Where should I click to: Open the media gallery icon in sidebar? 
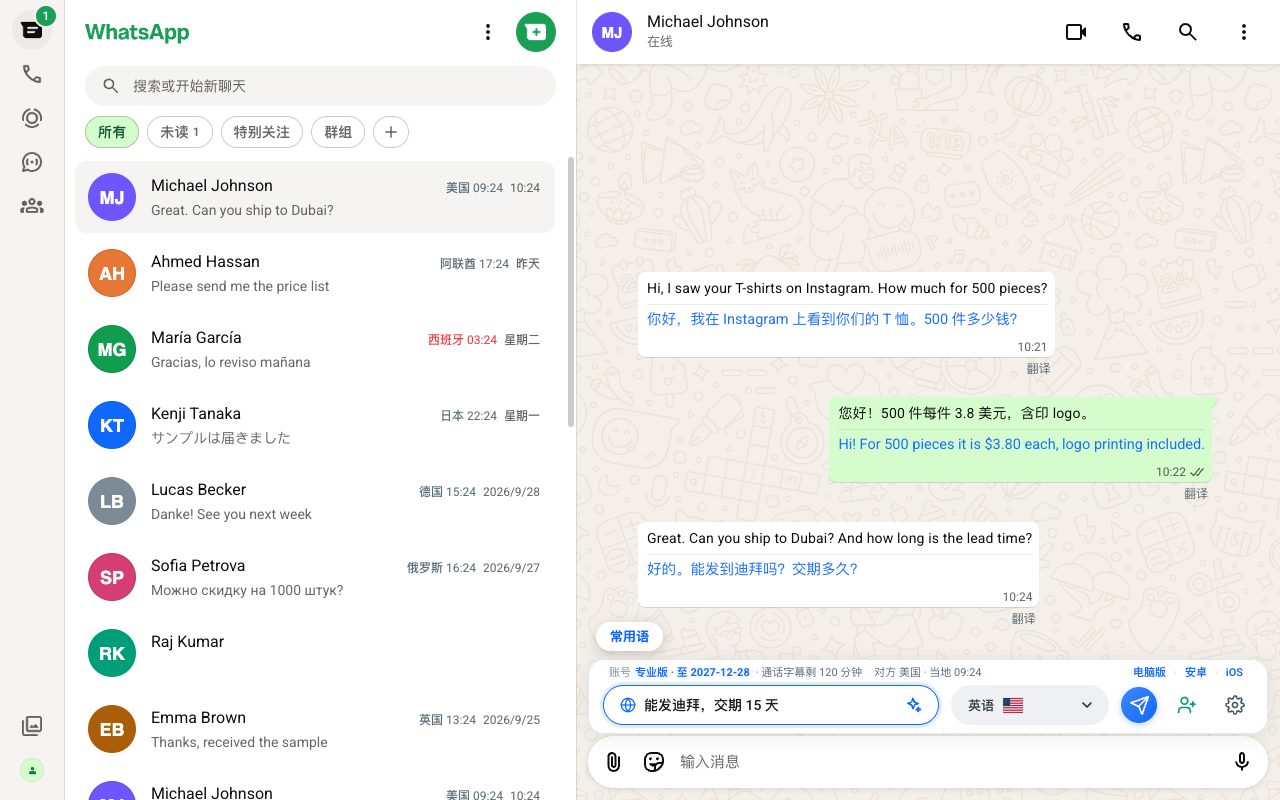point(32,726)
